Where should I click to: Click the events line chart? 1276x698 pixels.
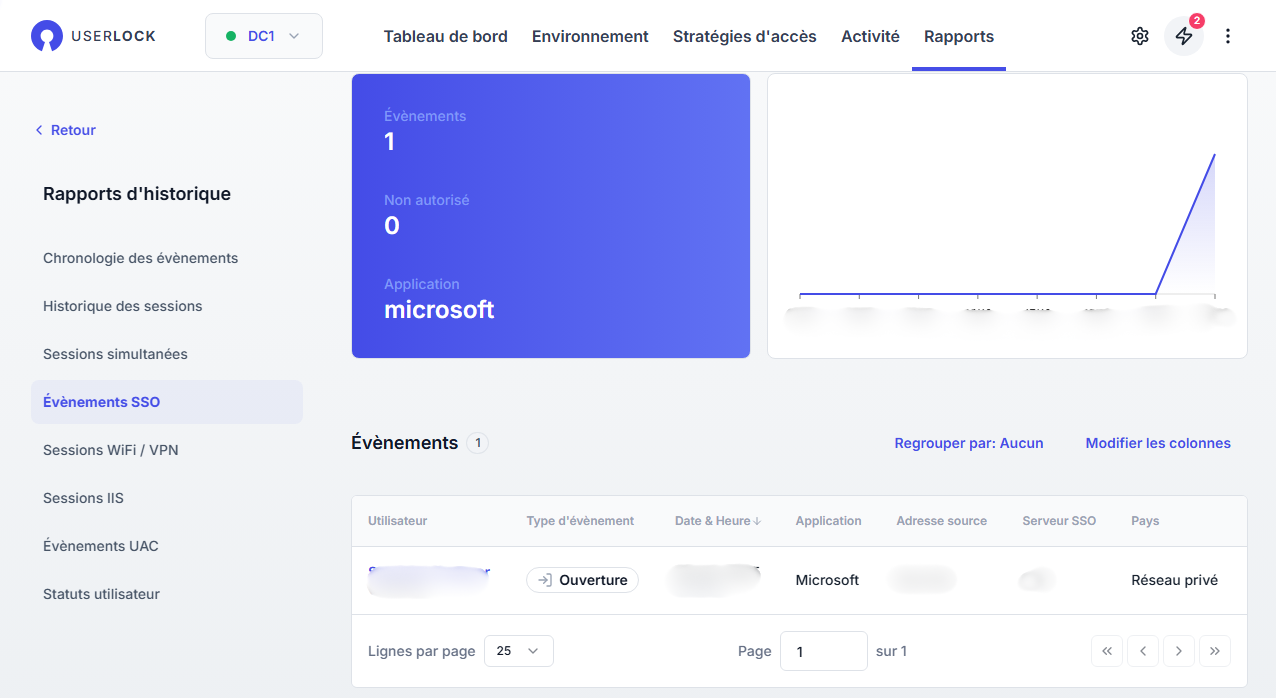(x=1007, y=216)
